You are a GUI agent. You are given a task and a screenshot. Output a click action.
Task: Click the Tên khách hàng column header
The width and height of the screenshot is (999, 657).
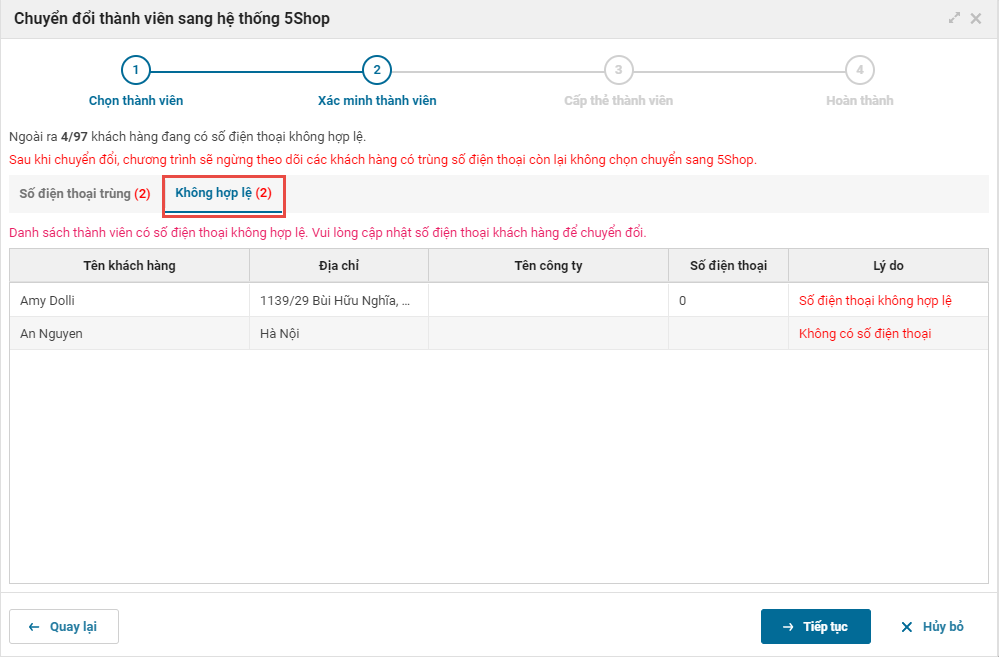[x=129, y=266]
